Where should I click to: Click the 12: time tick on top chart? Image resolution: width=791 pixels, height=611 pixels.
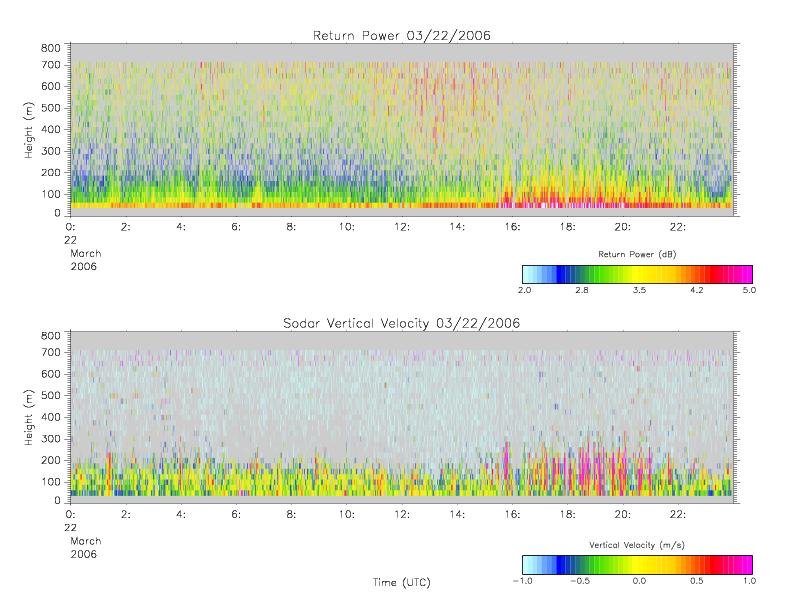pos(402,227)
